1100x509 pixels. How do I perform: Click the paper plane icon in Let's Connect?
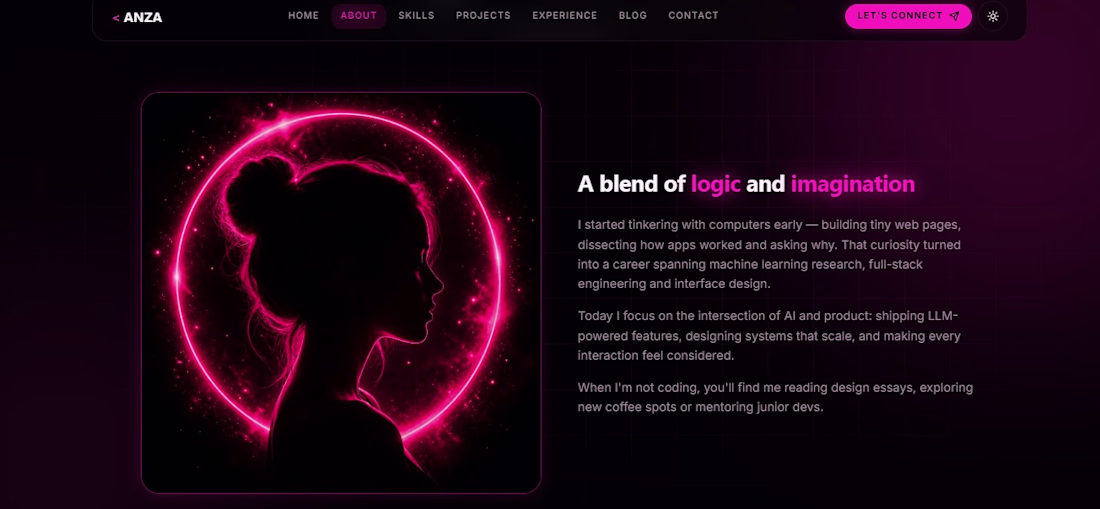click(954, 16)
